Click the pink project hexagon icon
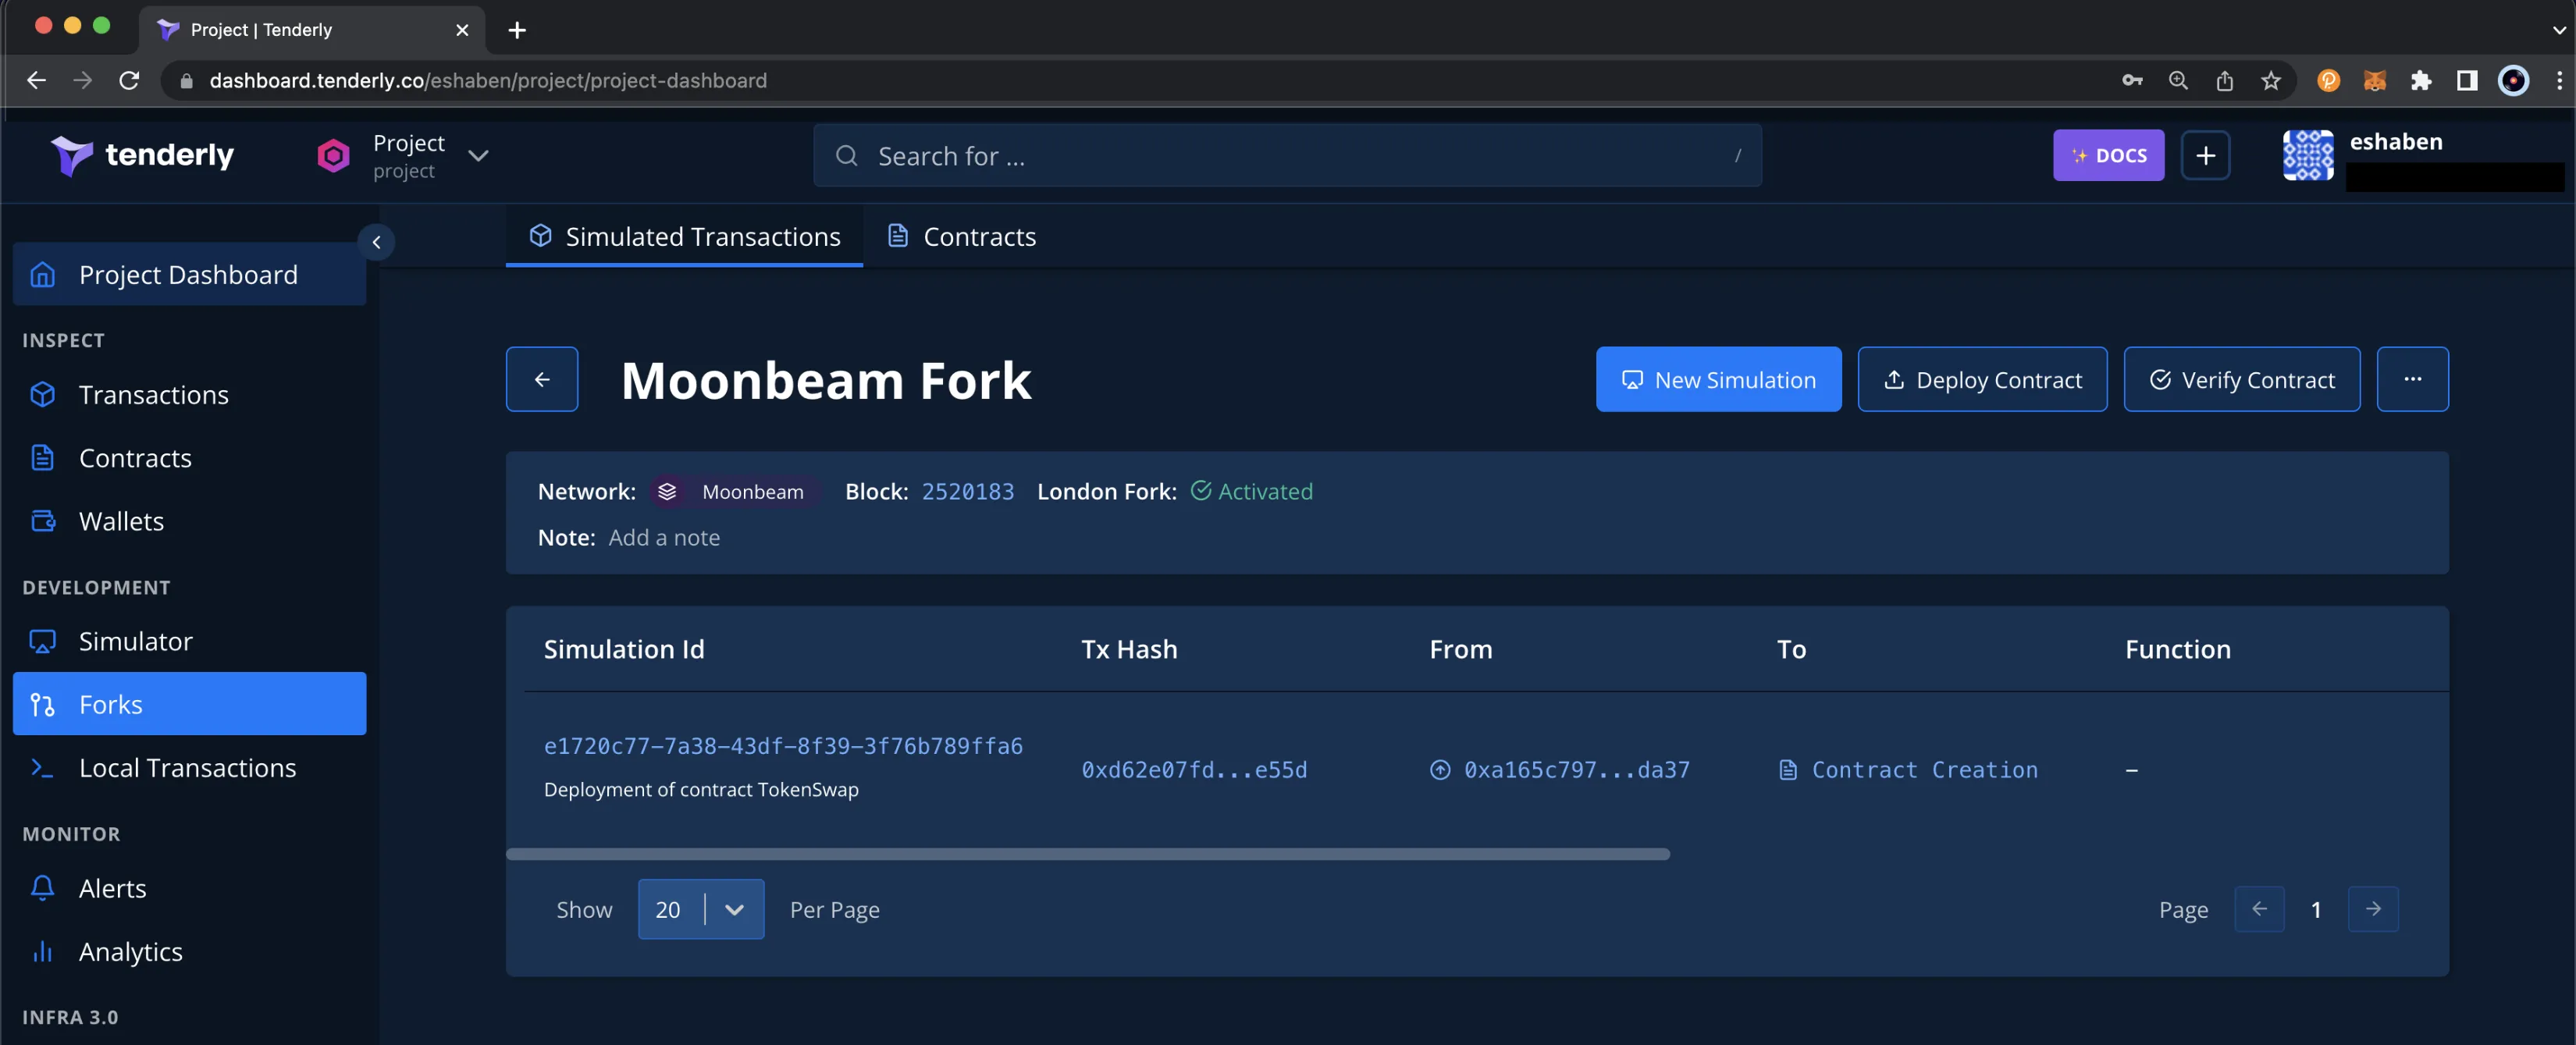 333,155
